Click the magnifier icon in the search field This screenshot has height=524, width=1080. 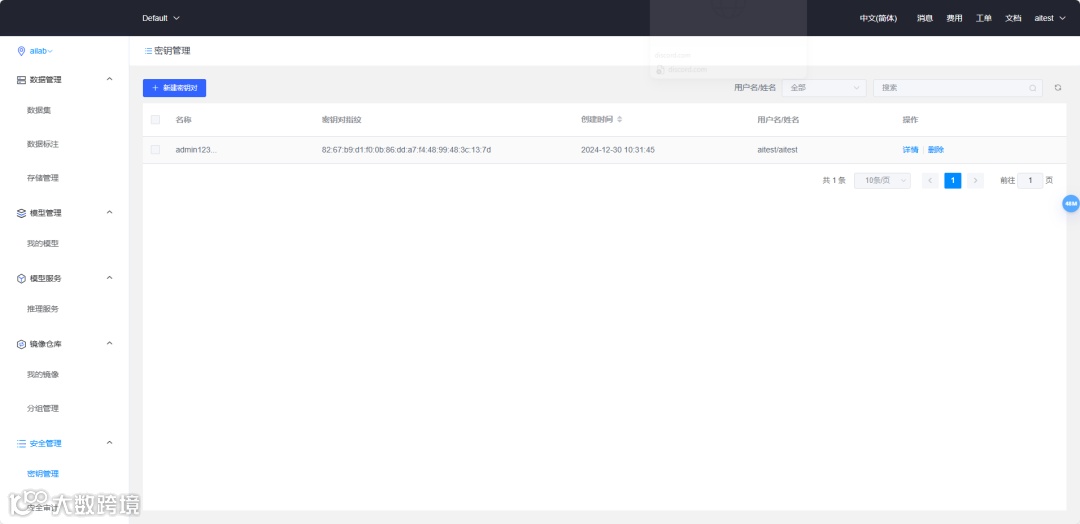coord(1032,88)
